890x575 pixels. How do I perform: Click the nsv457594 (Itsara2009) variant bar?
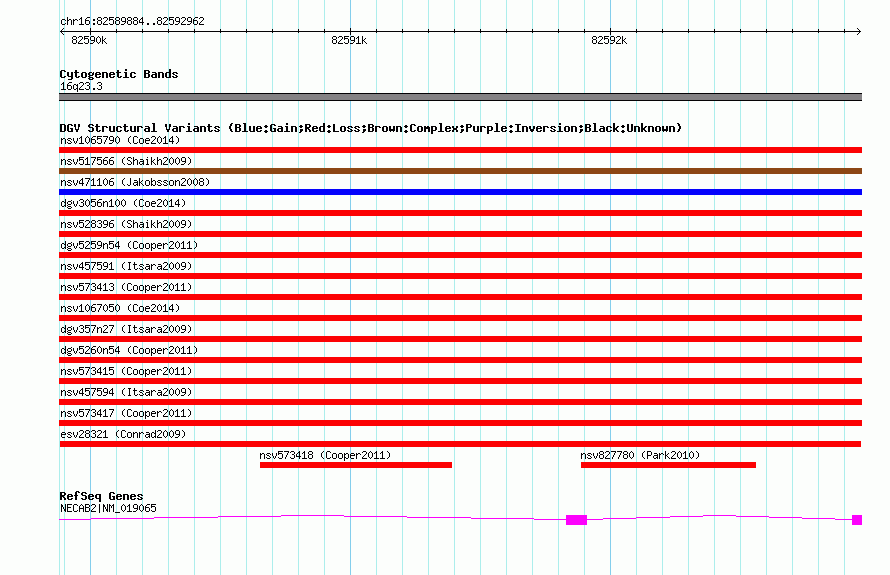tap(460, 402)
